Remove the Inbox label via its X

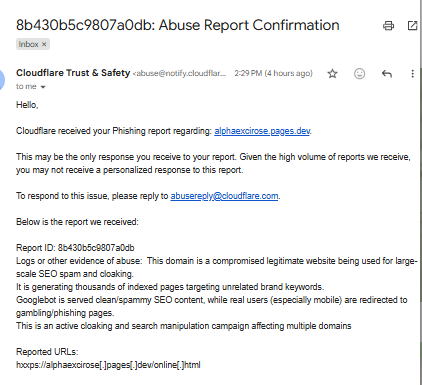(x=44, y=44)
